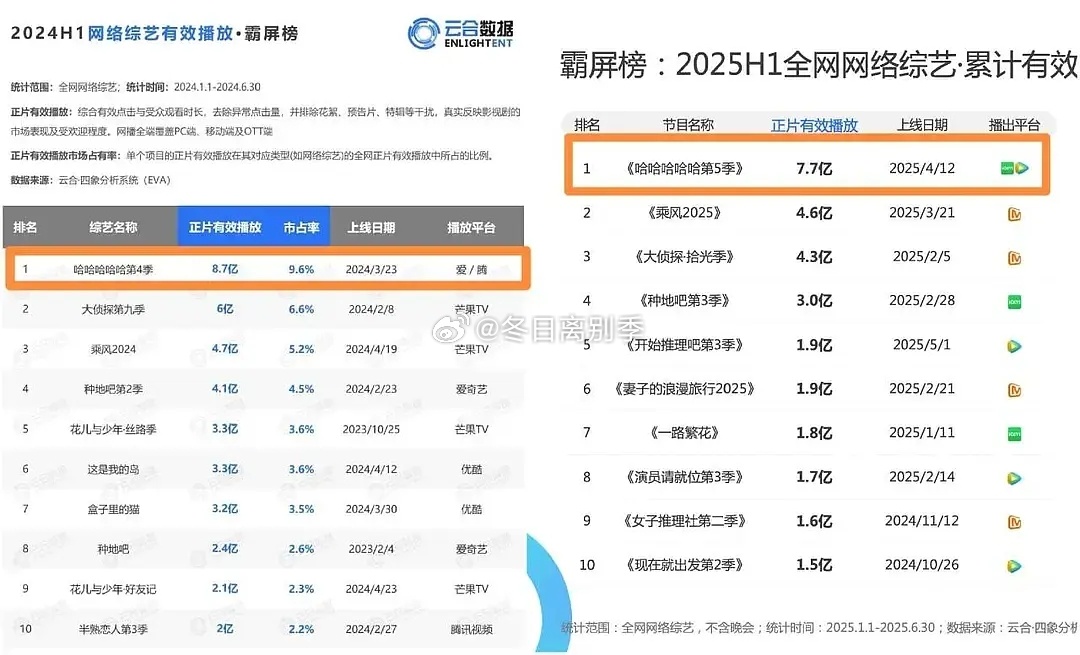Click the 这是我的岛 row name
Viewport: 1080px width, 655px height.
[x=113, y=469]
